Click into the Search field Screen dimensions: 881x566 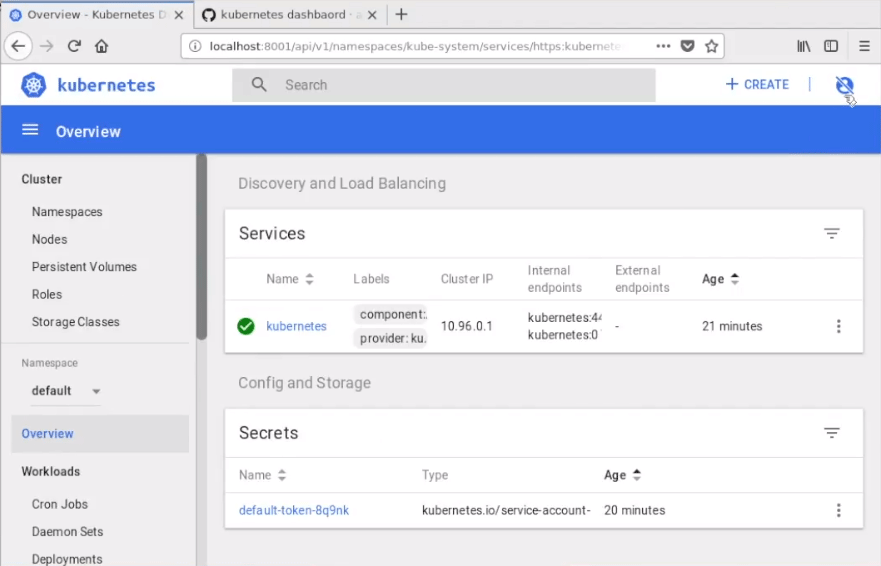click(x=444, y=85)
